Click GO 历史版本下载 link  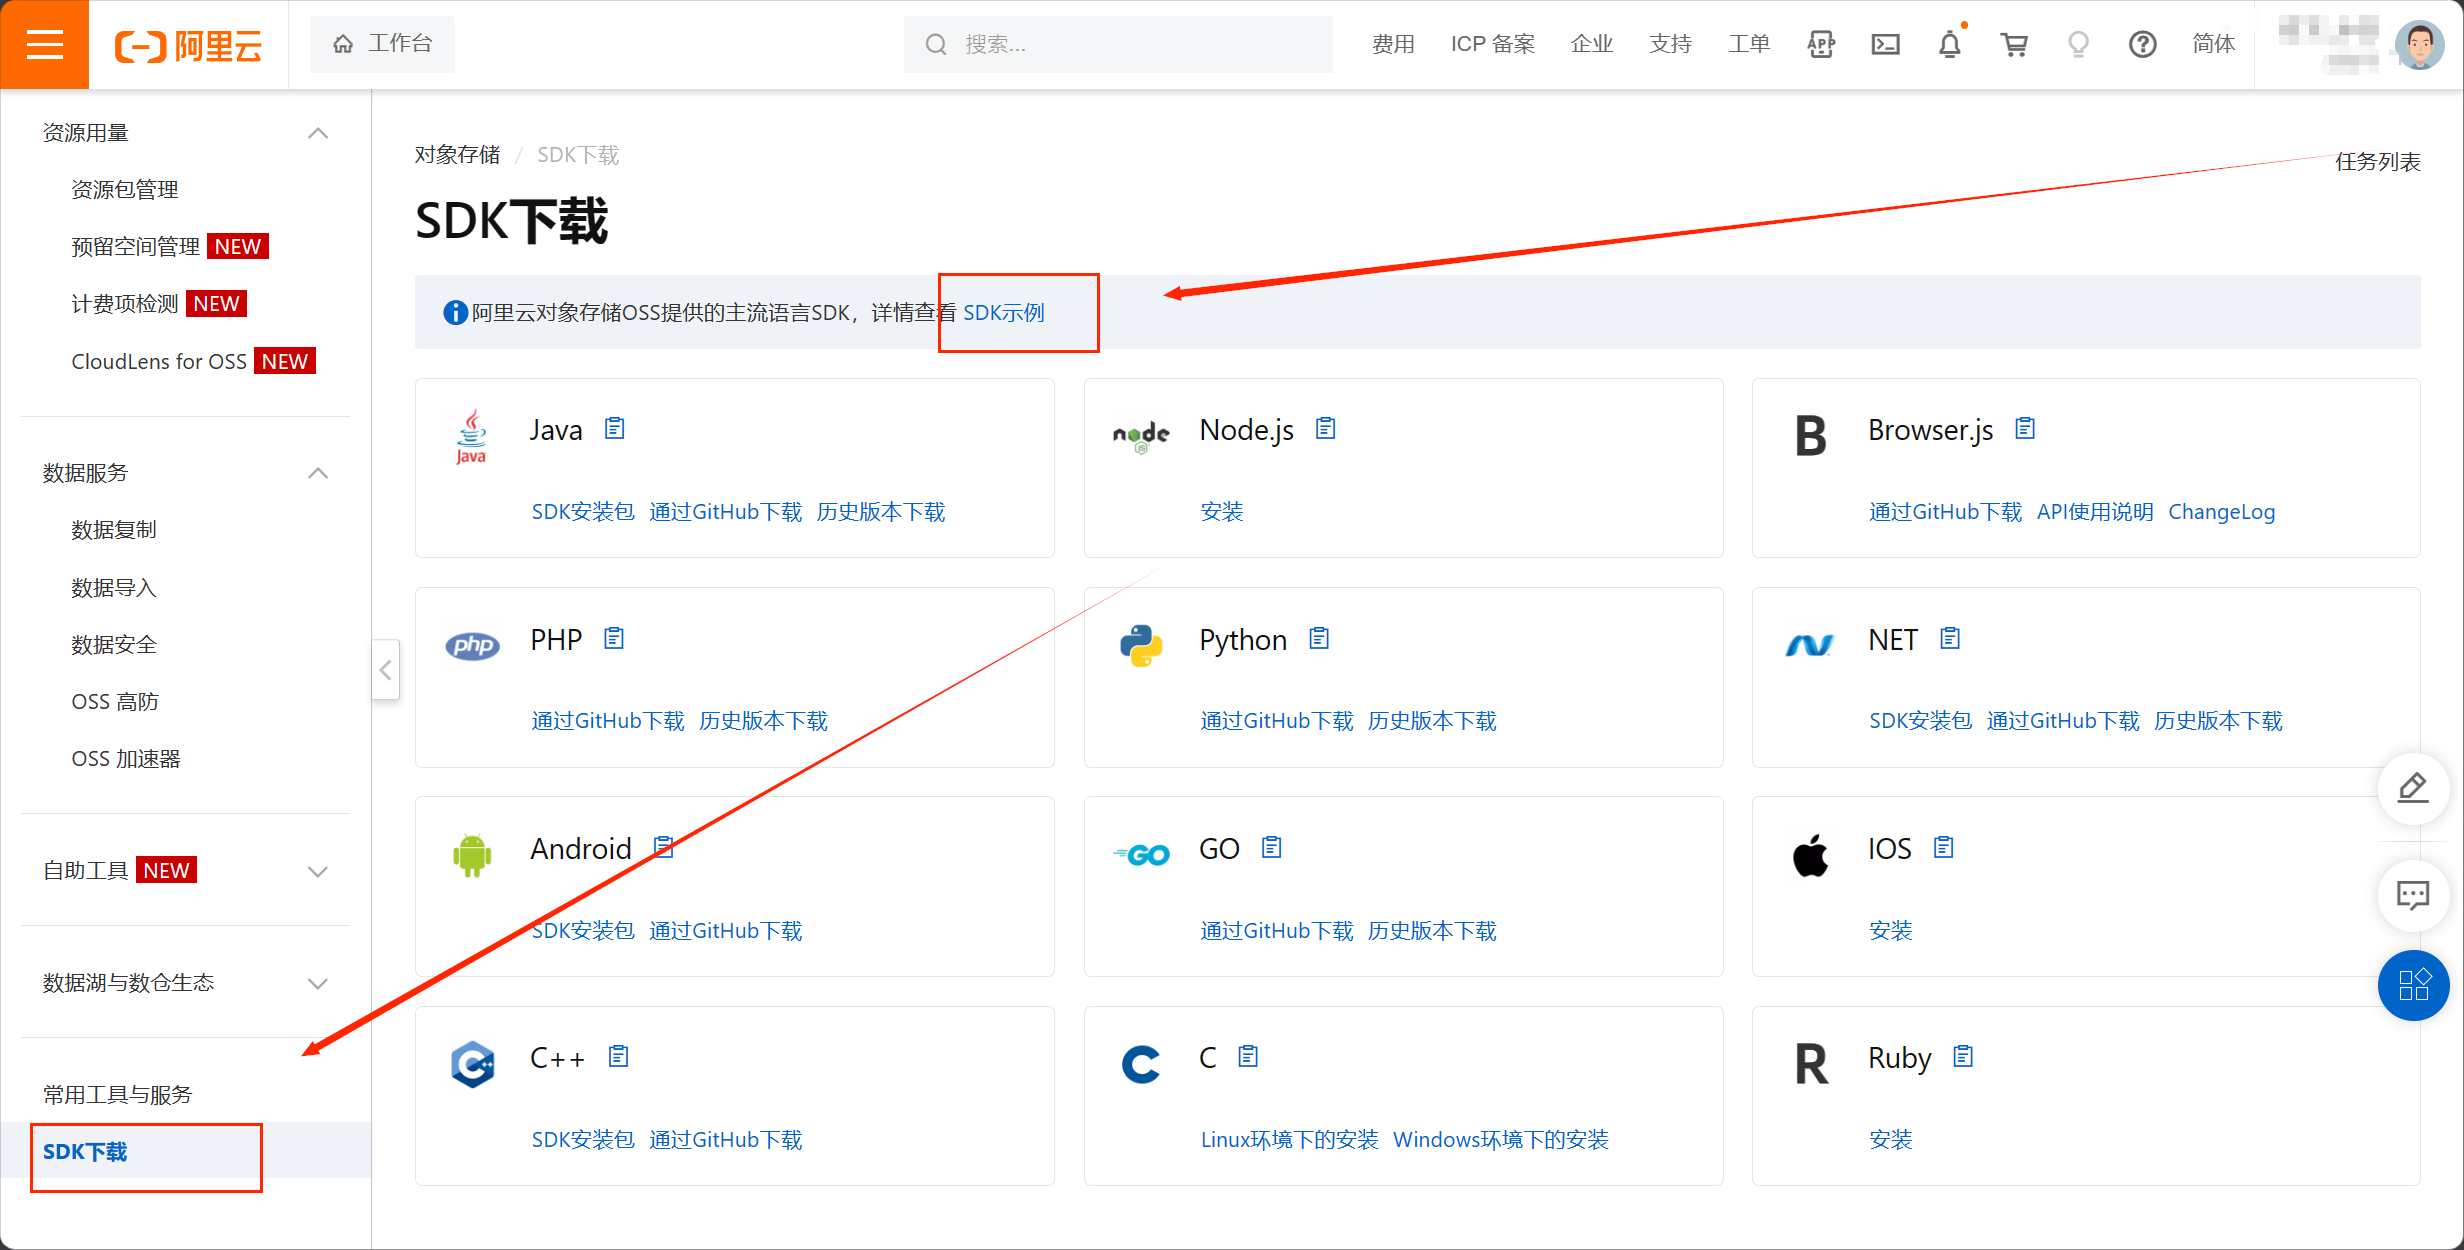(x=1432, y=930)
